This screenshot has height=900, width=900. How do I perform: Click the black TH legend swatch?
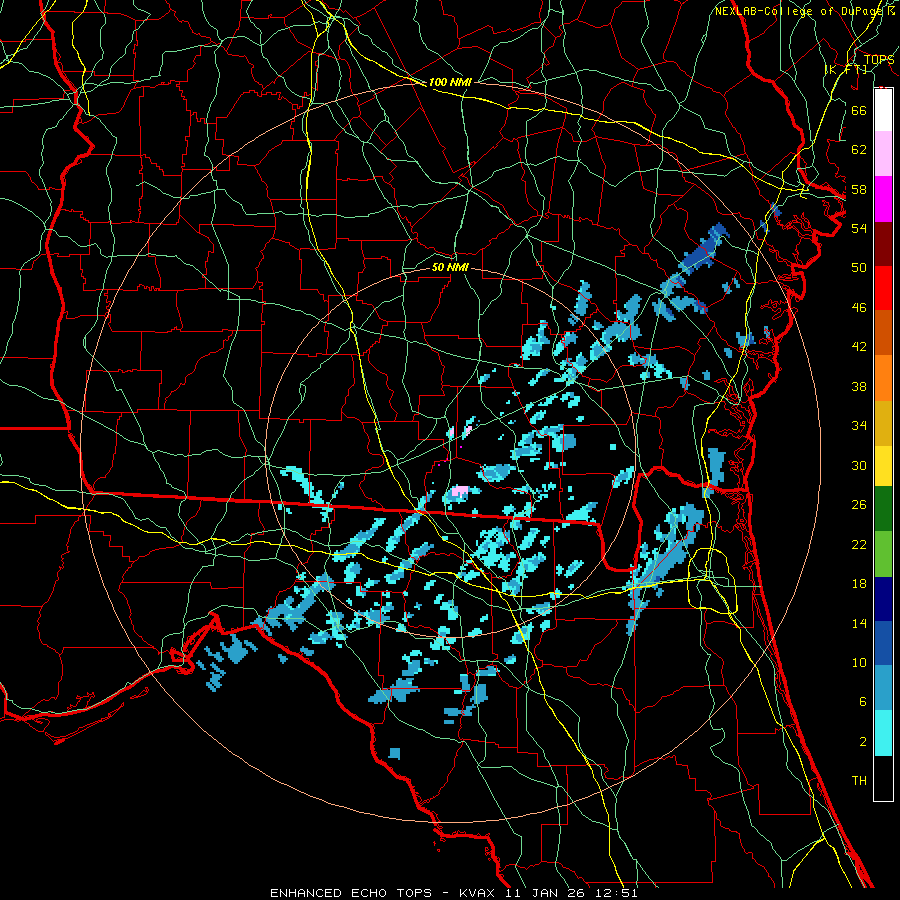point(883,778)
